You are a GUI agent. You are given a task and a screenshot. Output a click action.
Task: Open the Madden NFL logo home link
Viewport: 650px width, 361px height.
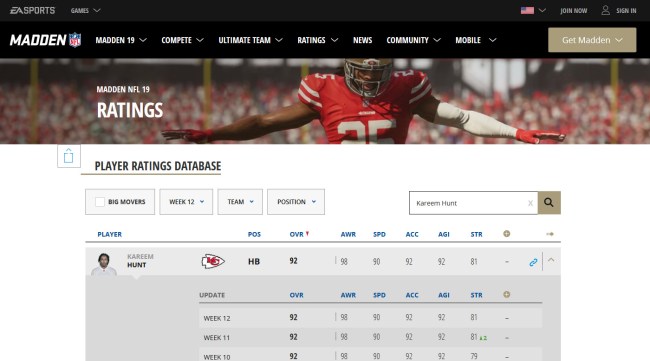(46, 40)
